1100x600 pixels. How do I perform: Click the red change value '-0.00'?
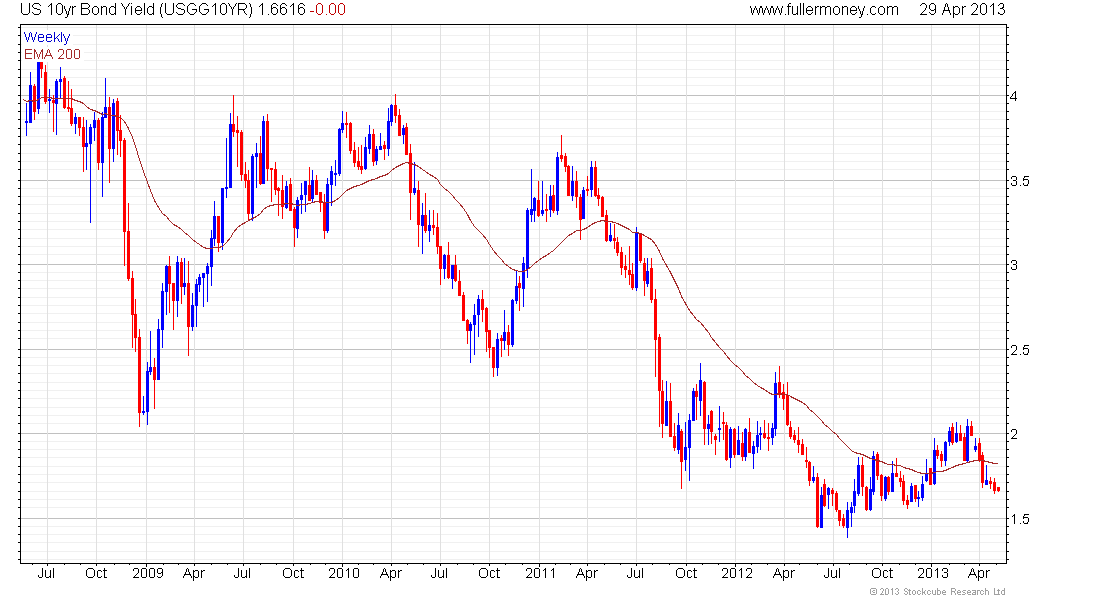click(328, 10)
